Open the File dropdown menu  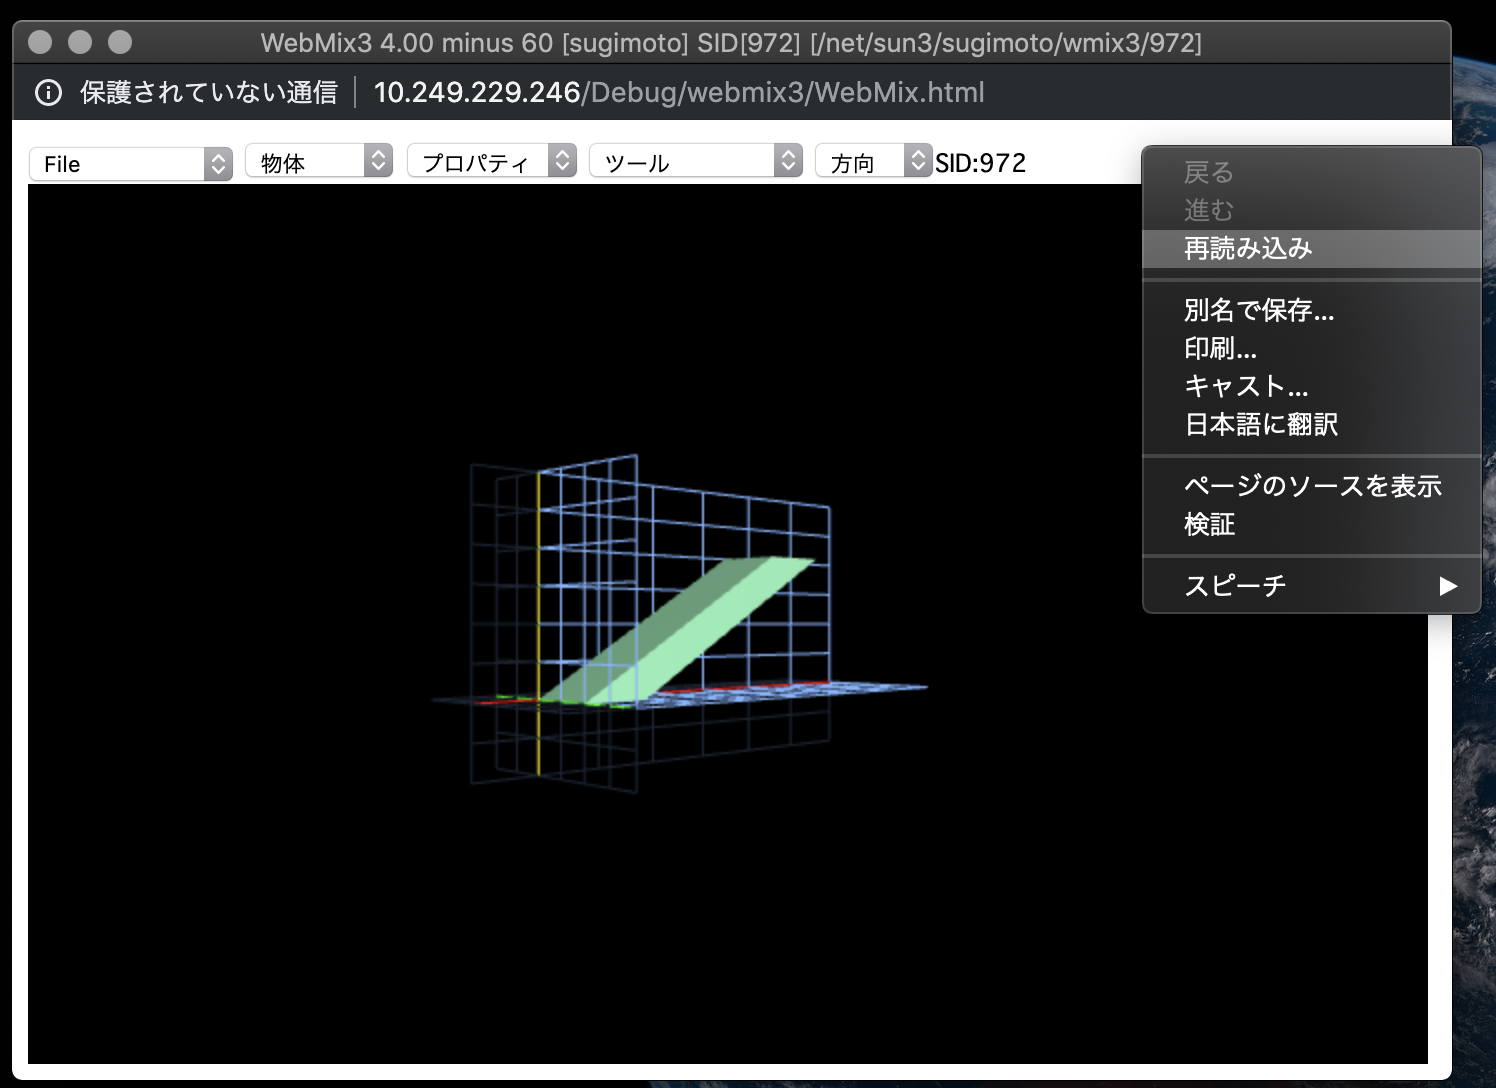[131, 164]
